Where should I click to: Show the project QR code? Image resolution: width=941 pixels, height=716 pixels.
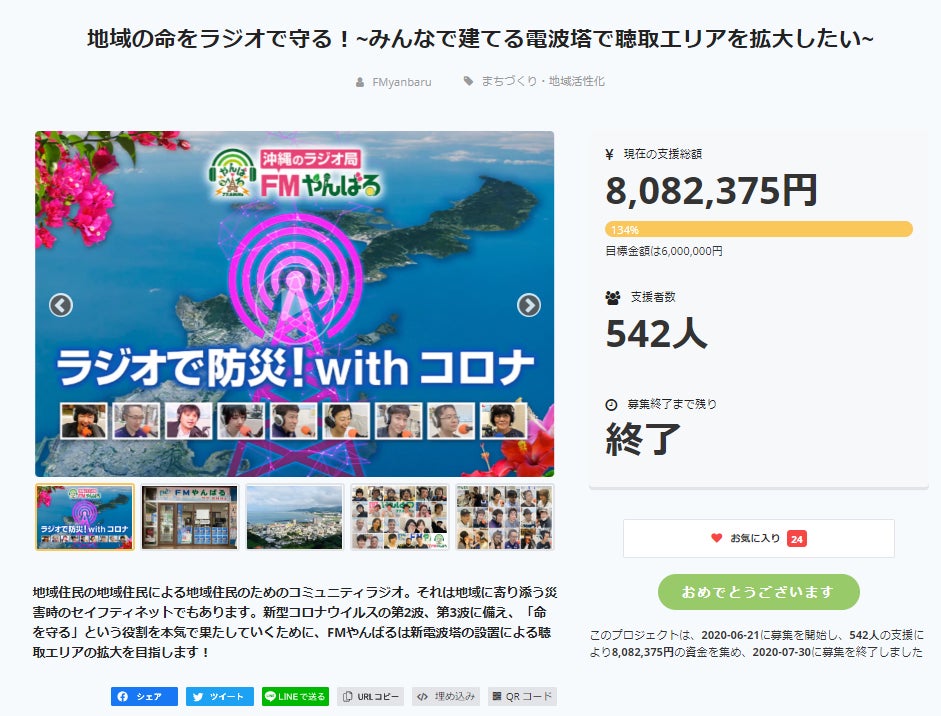pyautogui.click(x=522, y=697)
